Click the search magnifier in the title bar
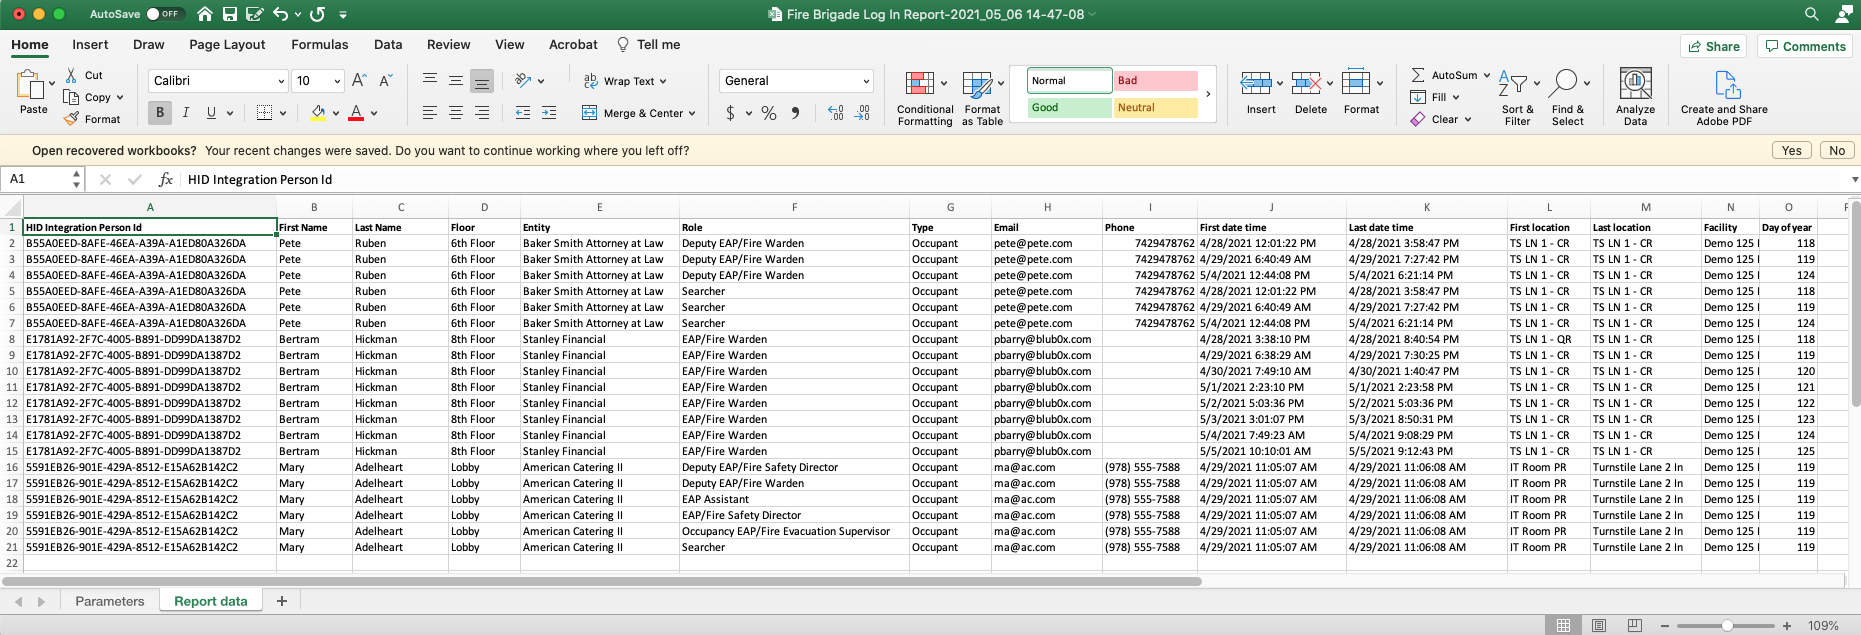This screenshot has width=1861, height=635. [1811, 14]
